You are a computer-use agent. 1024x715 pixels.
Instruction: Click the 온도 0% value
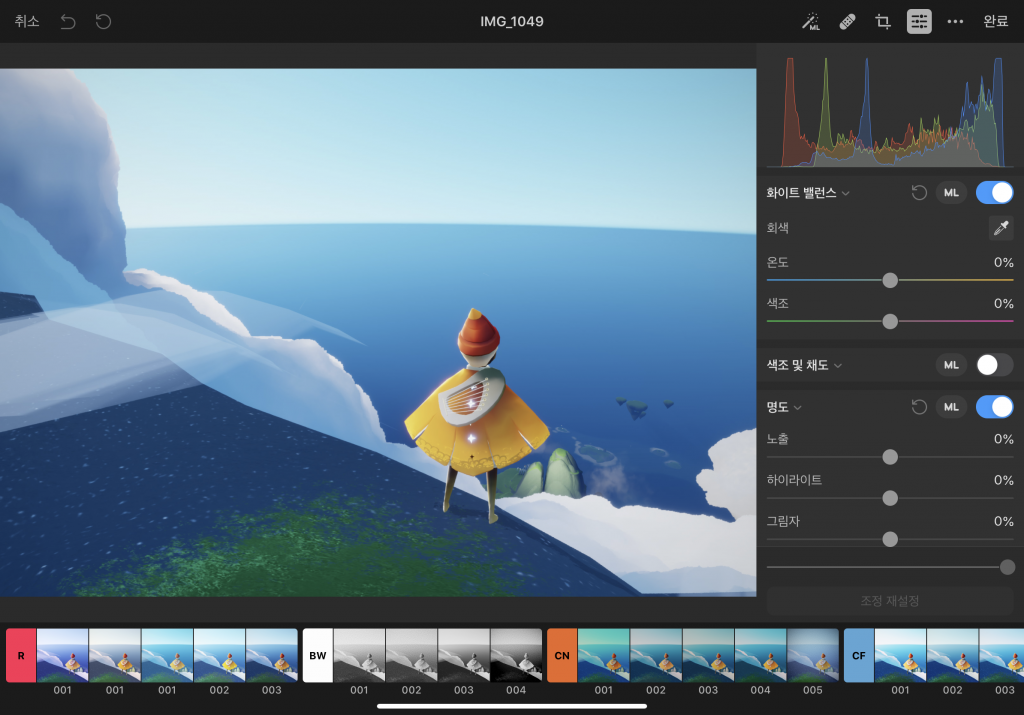pyautogui.click(x=1004, y=262)
